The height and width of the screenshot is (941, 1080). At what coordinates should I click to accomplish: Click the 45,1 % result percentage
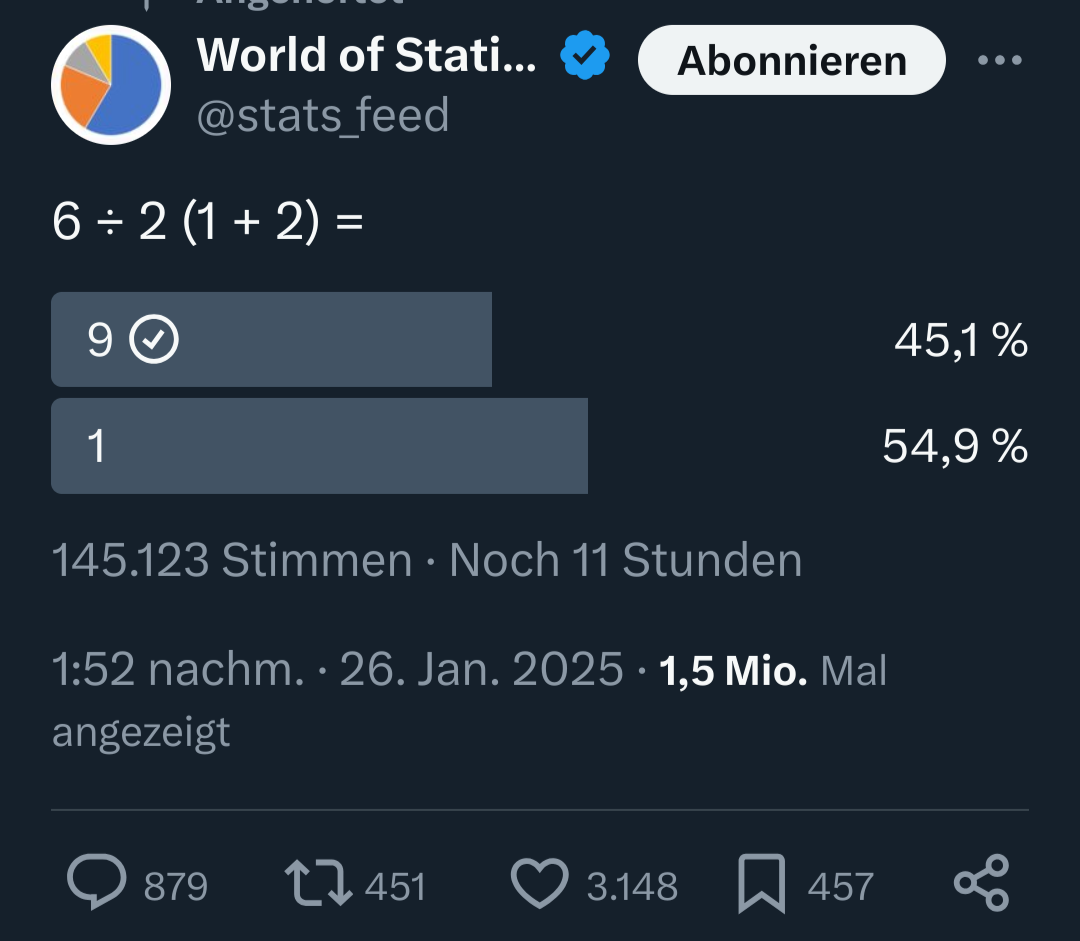tap(961, 341)
